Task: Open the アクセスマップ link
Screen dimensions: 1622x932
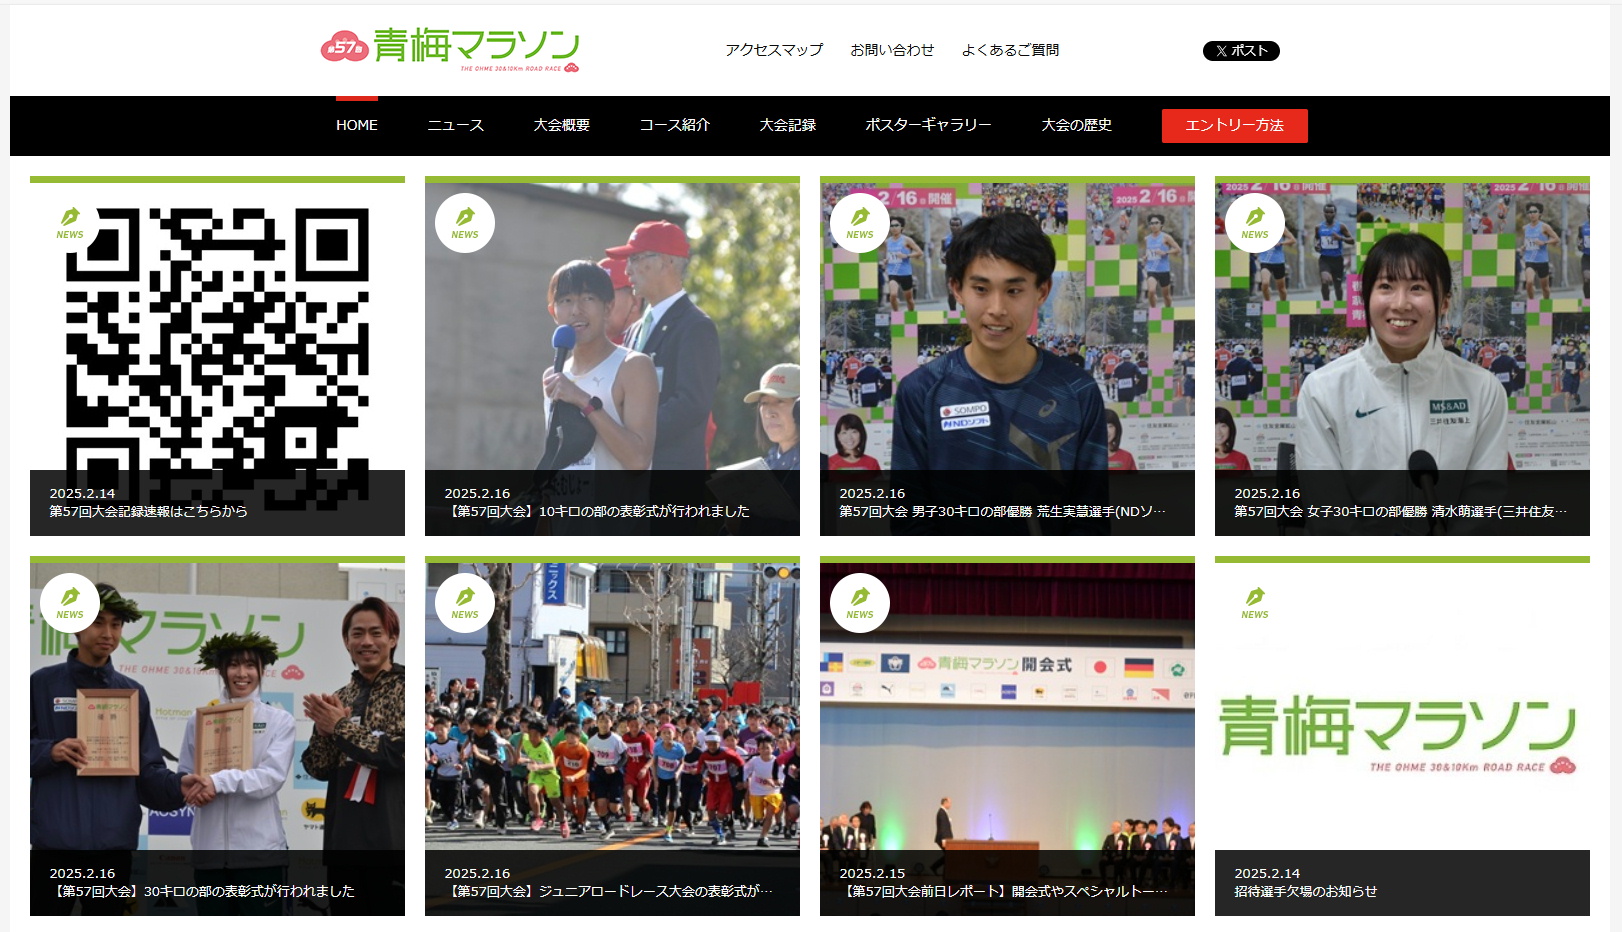Action: (x=774, y=50)
